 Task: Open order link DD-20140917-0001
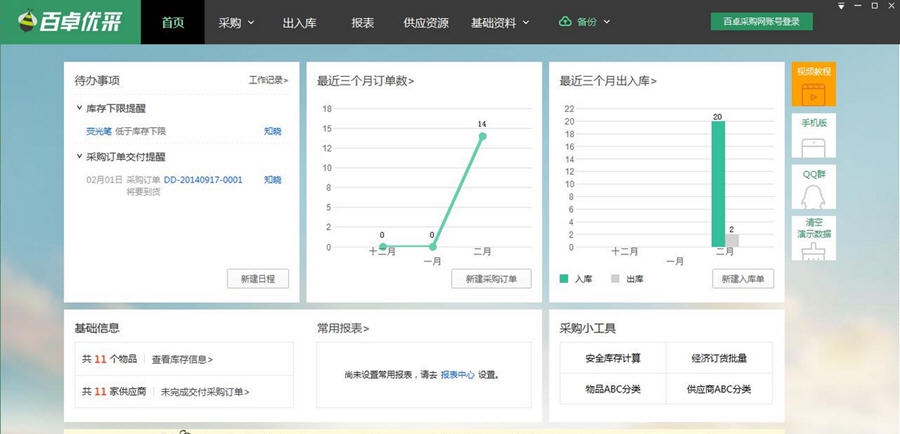click(x=203, y=180)
